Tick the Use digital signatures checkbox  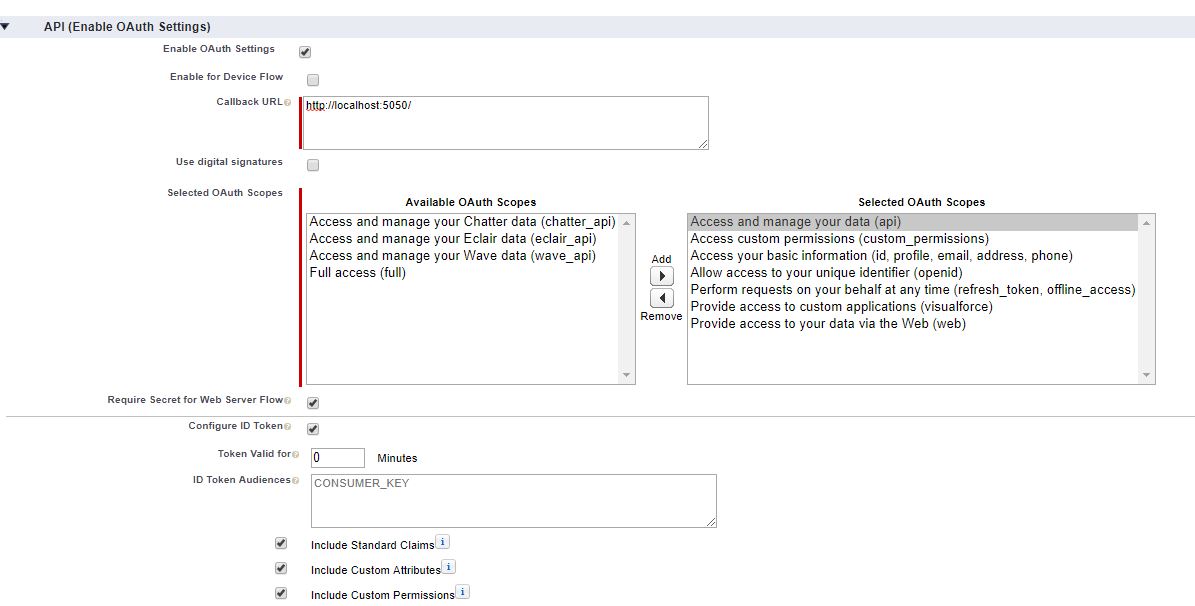(x=313, y=165)
